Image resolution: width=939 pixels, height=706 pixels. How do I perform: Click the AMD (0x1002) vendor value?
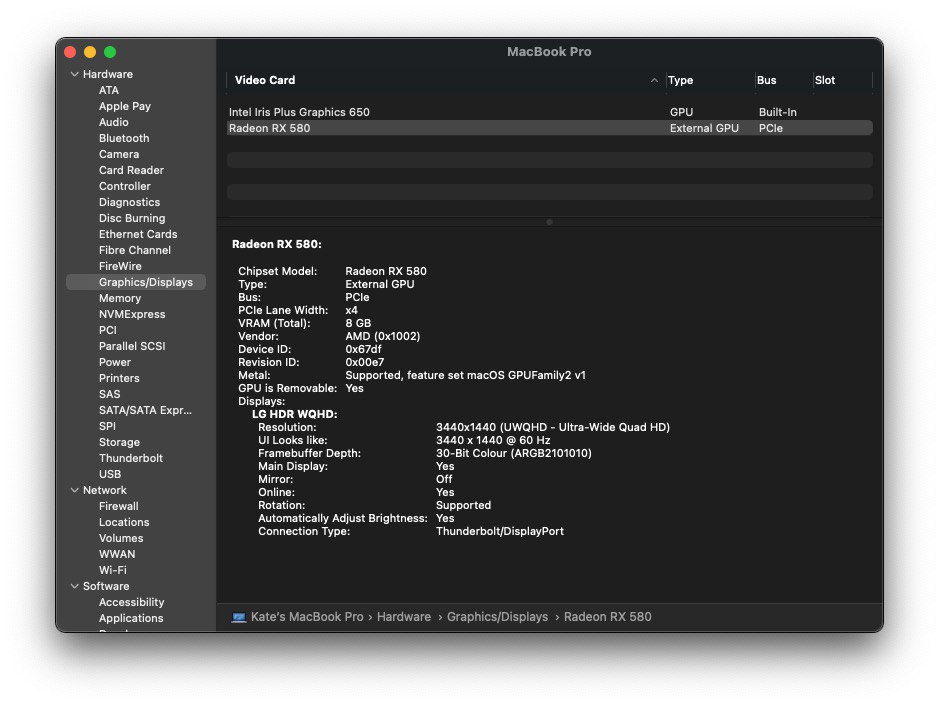pos(383,337)
